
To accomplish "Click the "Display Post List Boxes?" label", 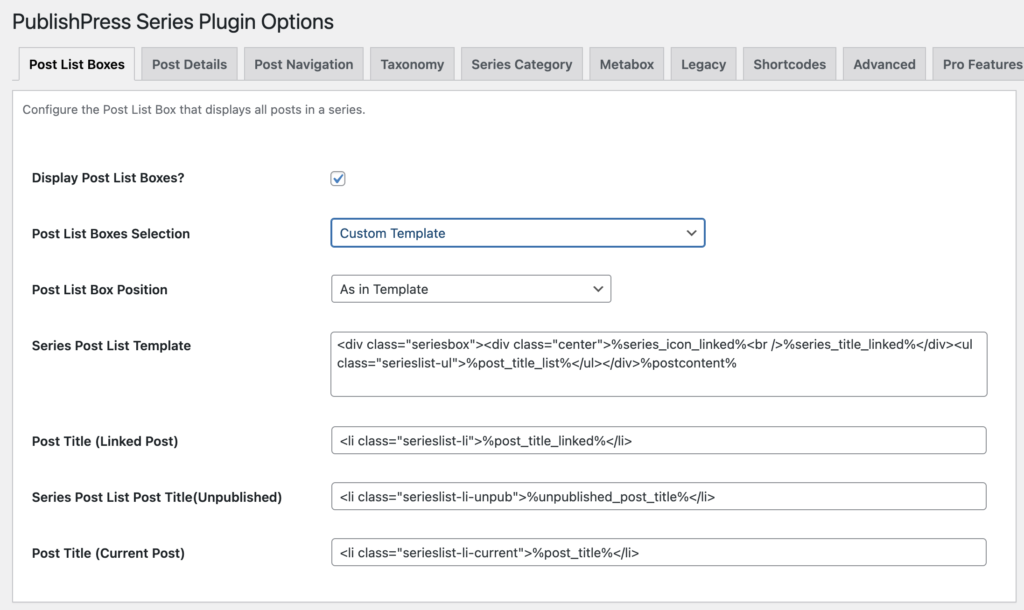I will (x=108, y=178).
